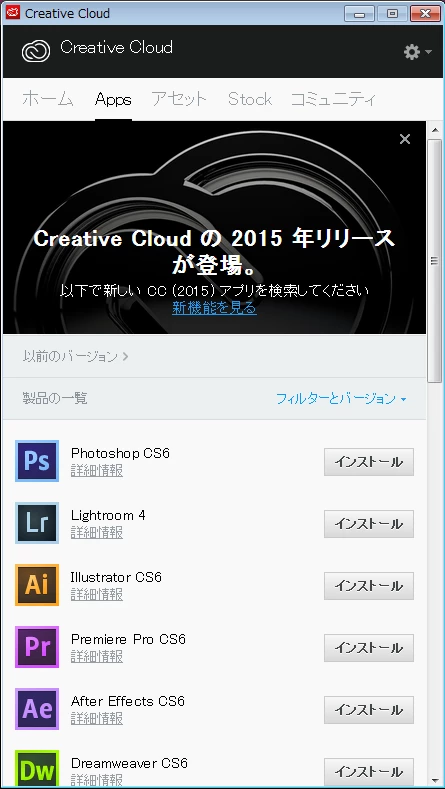Click the 新機能を見る link
The width and height of the screenshot is (445, 789).
click(x=214, y=307)
